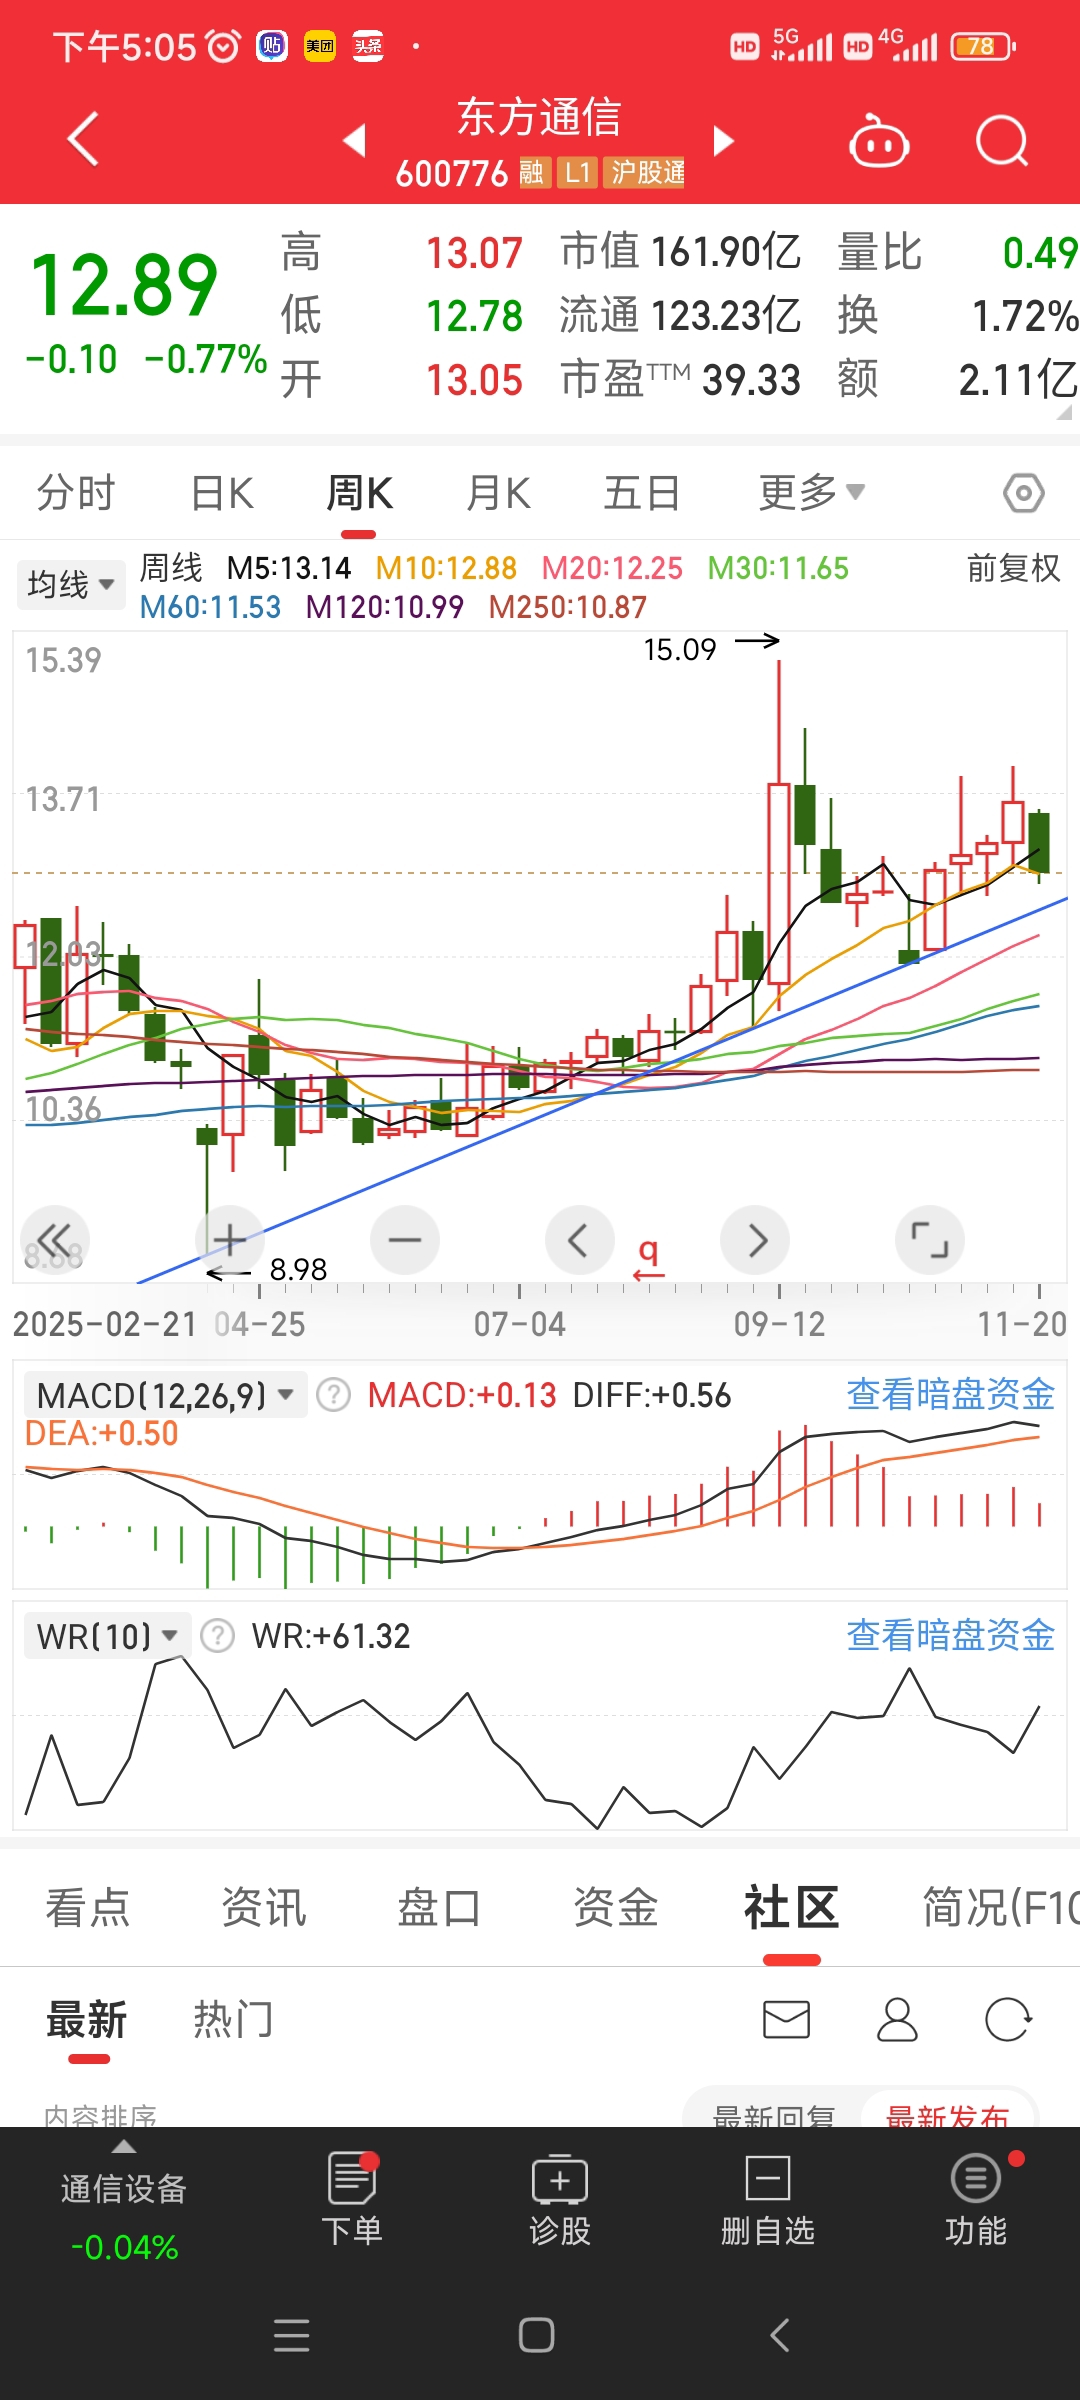The image size is (1080, 2400).
Task: Open WR indicator help question mark
Action: (217, 1636)
